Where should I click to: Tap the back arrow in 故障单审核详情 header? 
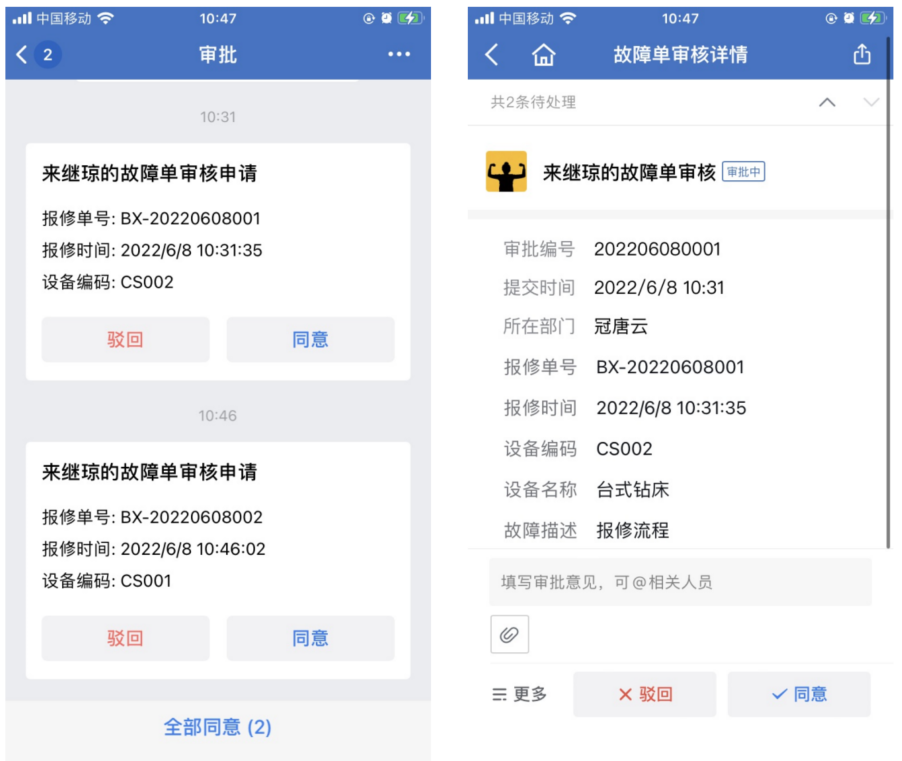coord(491,55)
